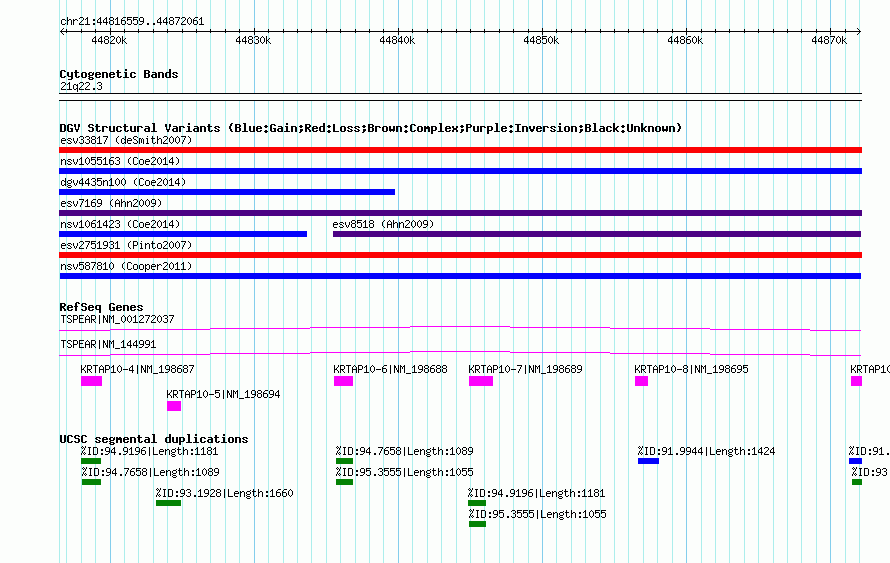Select the KRTAP10-4|NM_198687 label
The height and width of the screenshot is (563, 890).
[x=137, y=369]
